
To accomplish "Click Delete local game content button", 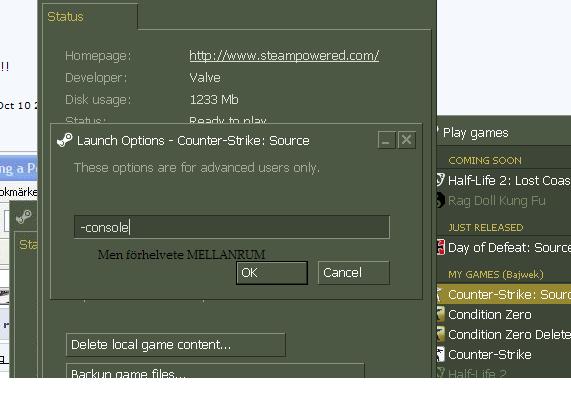I will 176,345.
